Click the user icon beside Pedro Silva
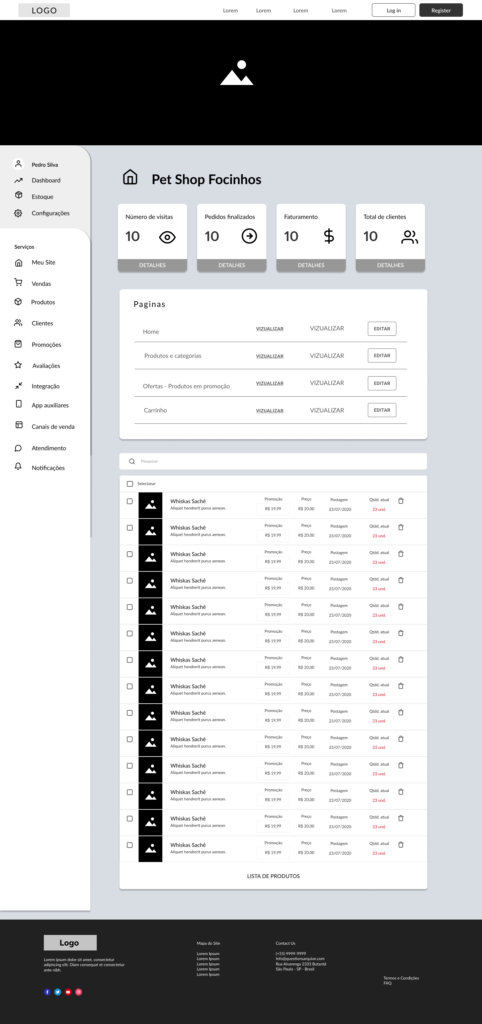The width and height of the screenshot is (482, 1024). point(18,164)
